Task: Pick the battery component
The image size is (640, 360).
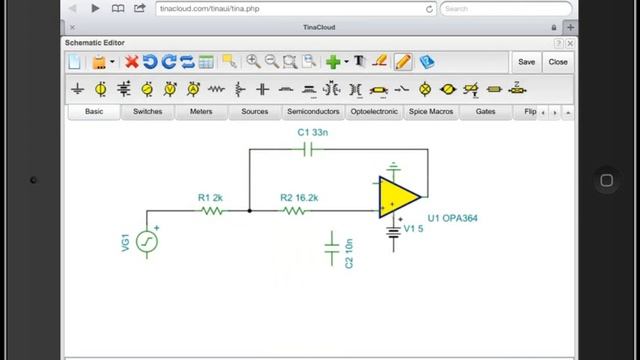Action: click(124, 89)
